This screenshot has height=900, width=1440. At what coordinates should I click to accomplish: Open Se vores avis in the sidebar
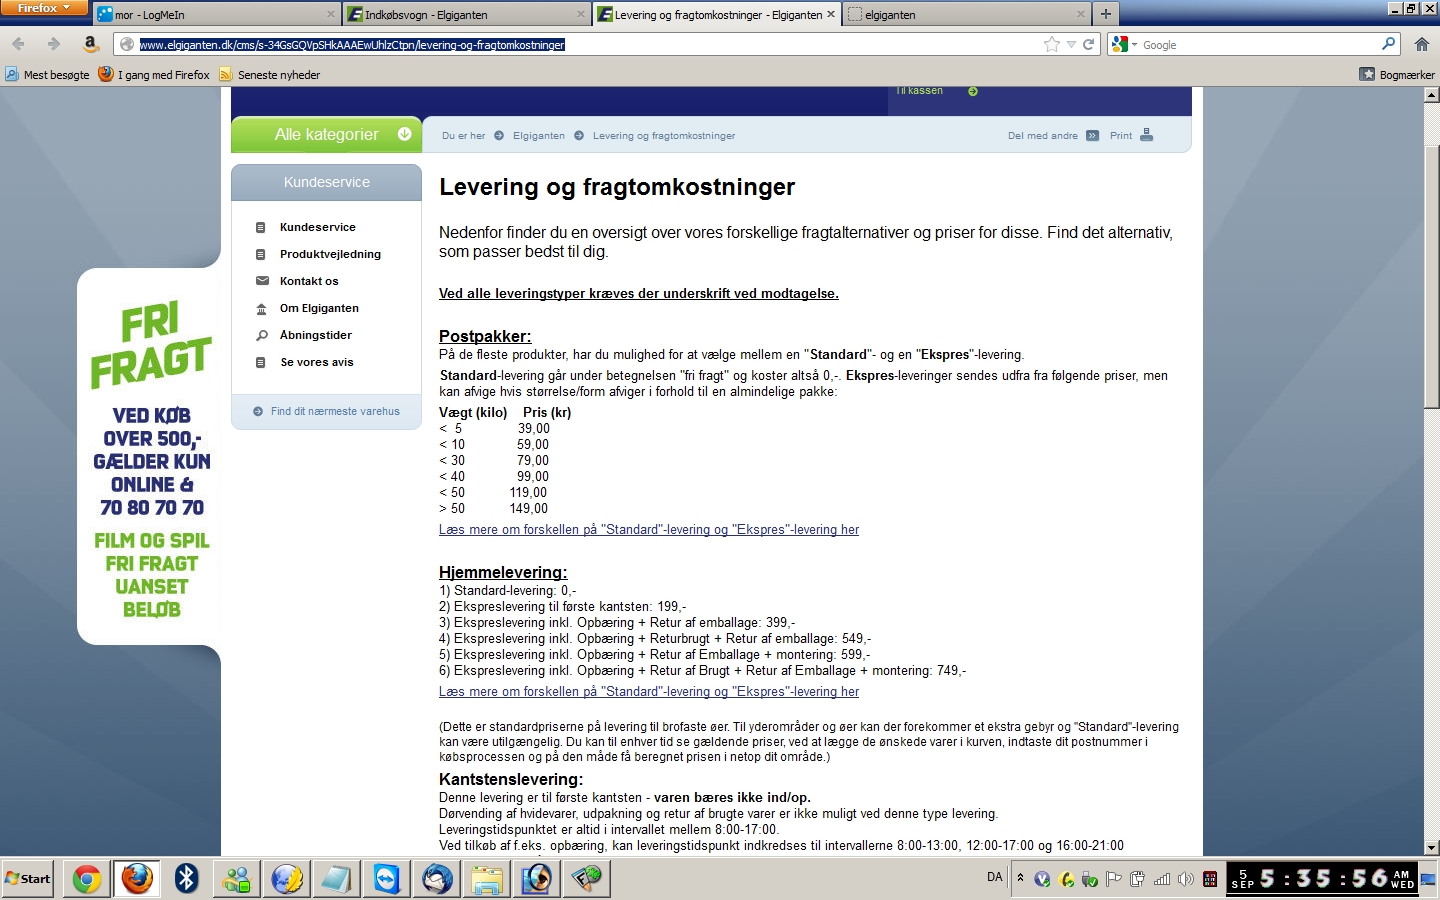pos(317,362)
